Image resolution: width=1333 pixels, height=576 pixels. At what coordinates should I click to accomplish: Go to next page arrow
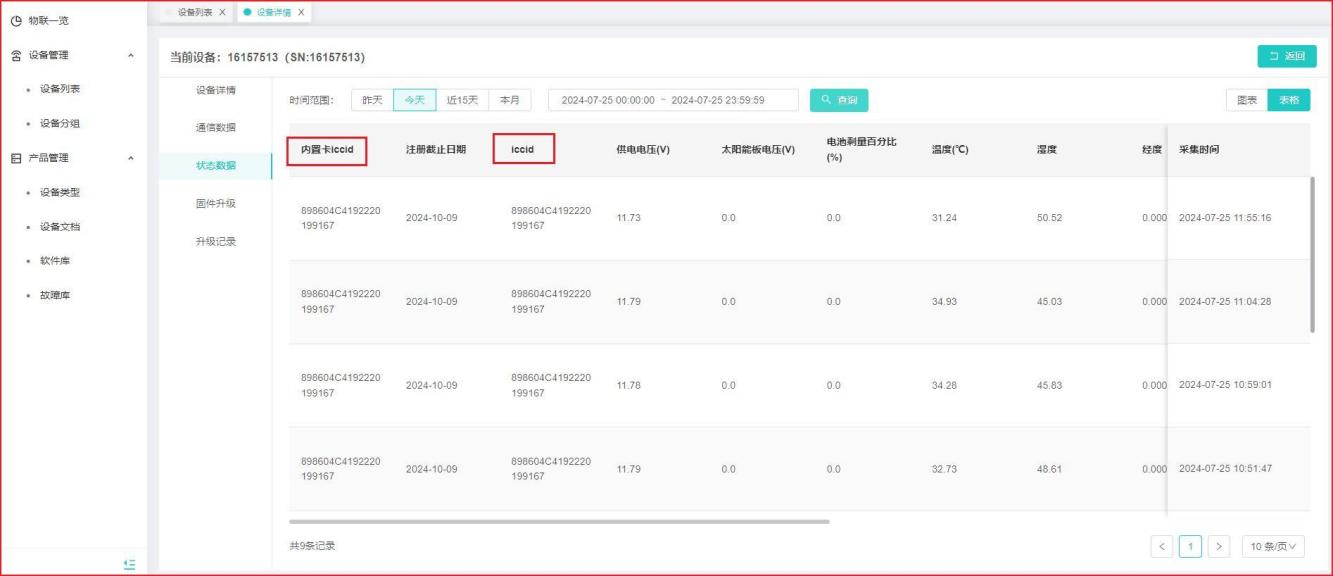pyautogui.click(x=1218, y=546)
